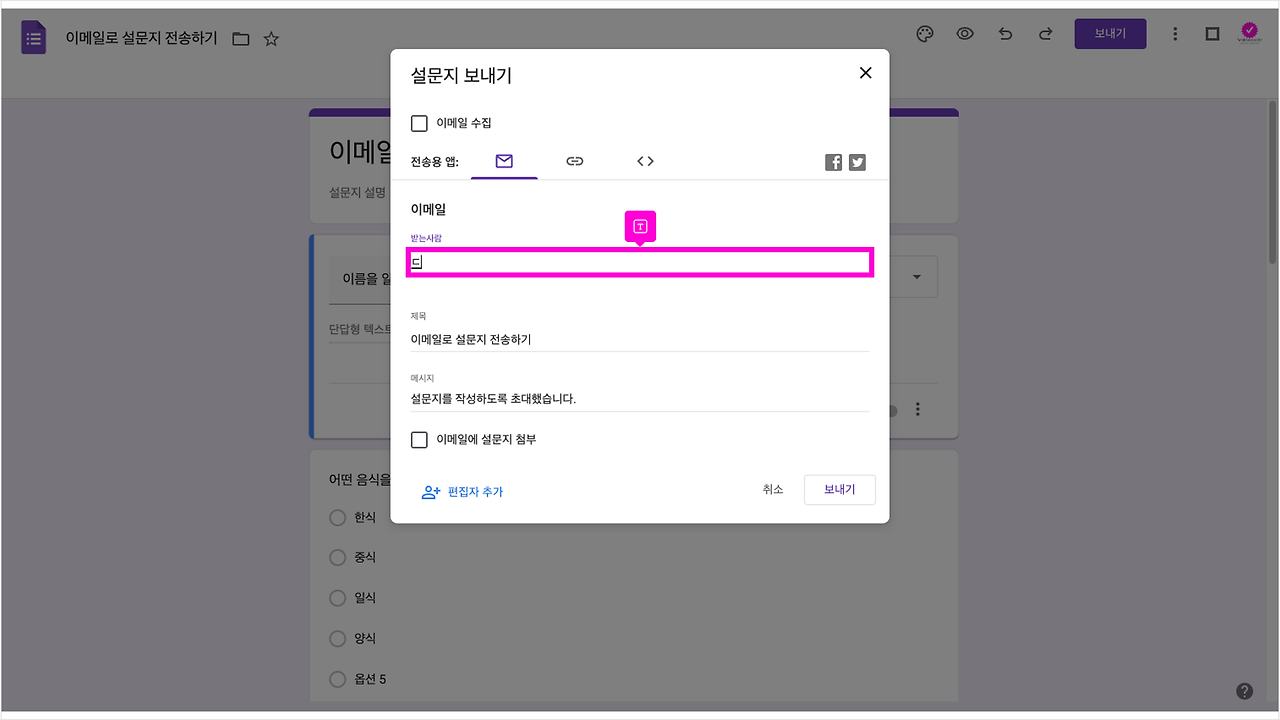This screenshot has width=1280, height=720.
Task: Open the link sharing option
Action: (x=574, y=161)
